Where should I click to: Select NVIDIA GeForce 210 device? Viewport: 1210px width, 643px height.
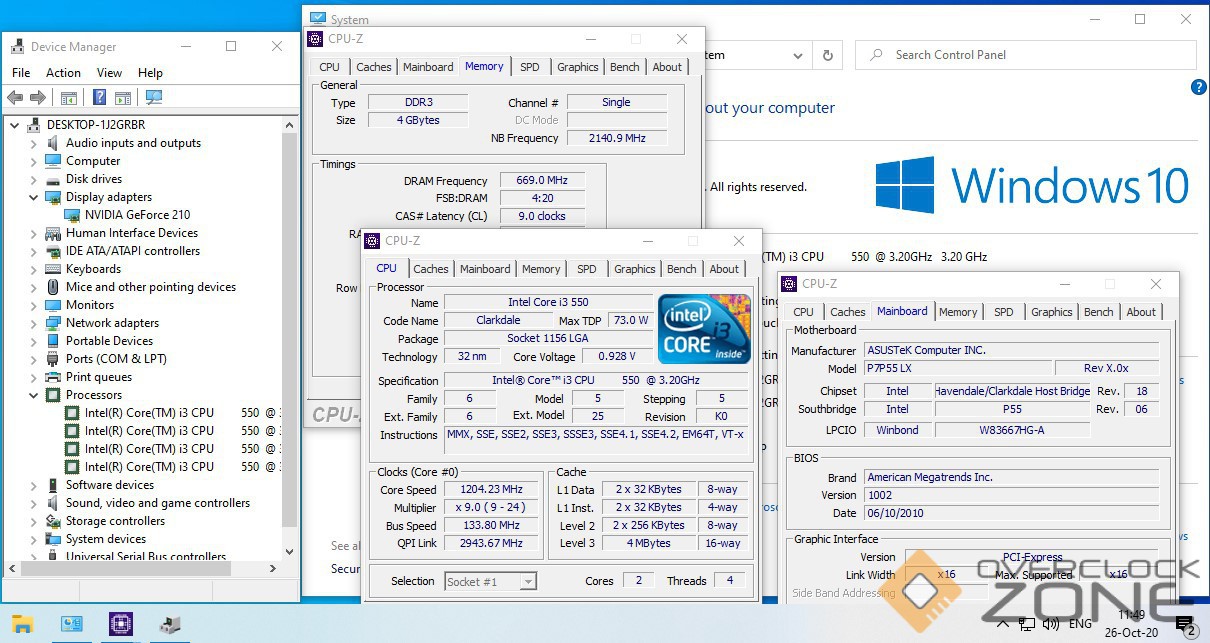pos(137,215)
